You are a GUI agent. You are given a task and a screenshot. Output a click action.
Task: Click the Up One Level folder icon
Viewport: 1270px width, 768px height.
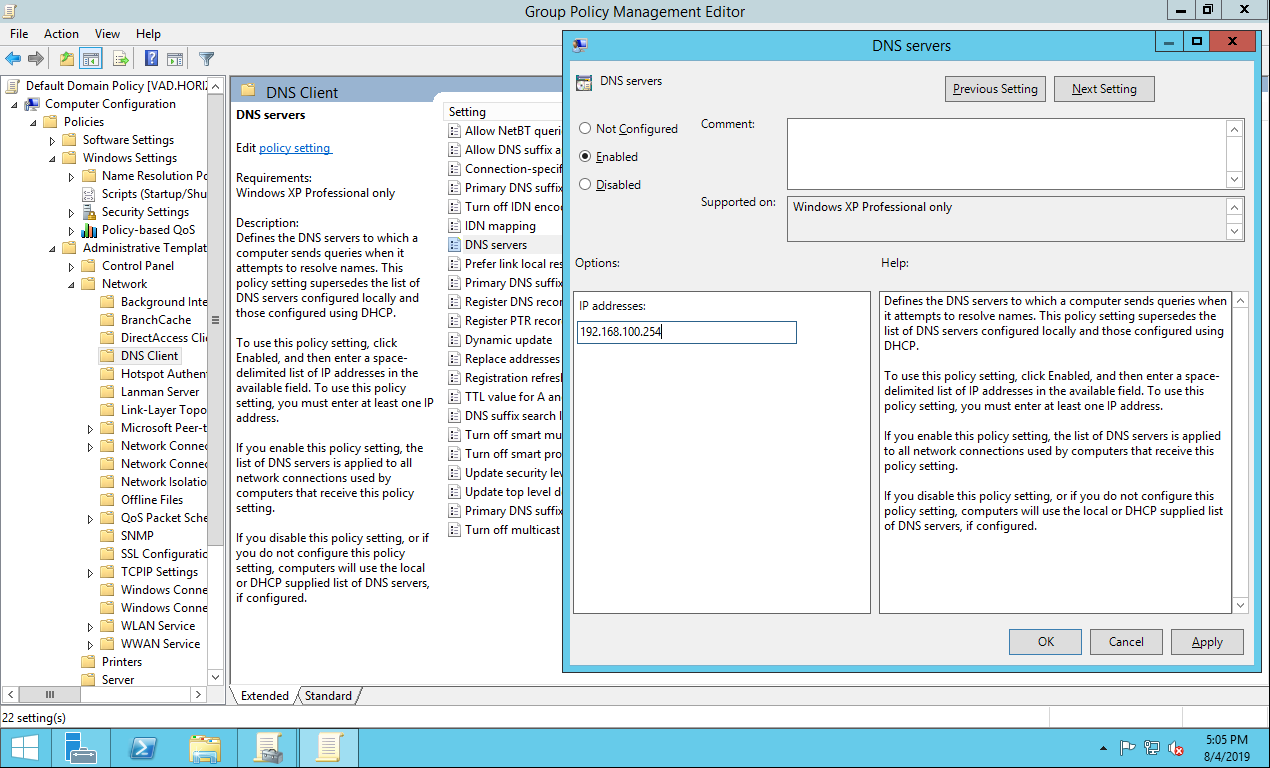(x=66, y=59)
